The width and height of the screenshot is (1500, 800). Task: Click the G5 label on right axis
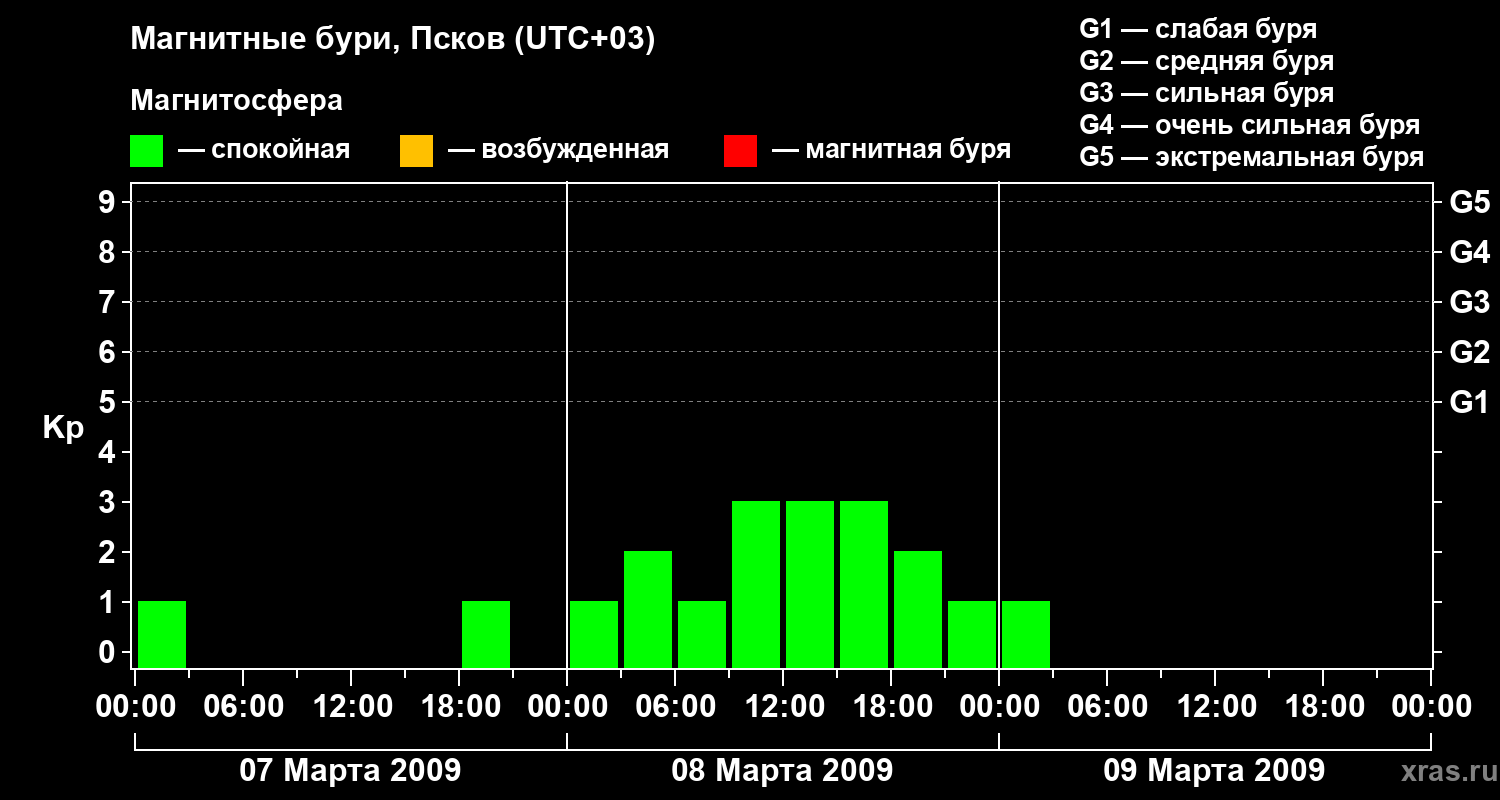pyautogui.click(x=1469, y=202)
